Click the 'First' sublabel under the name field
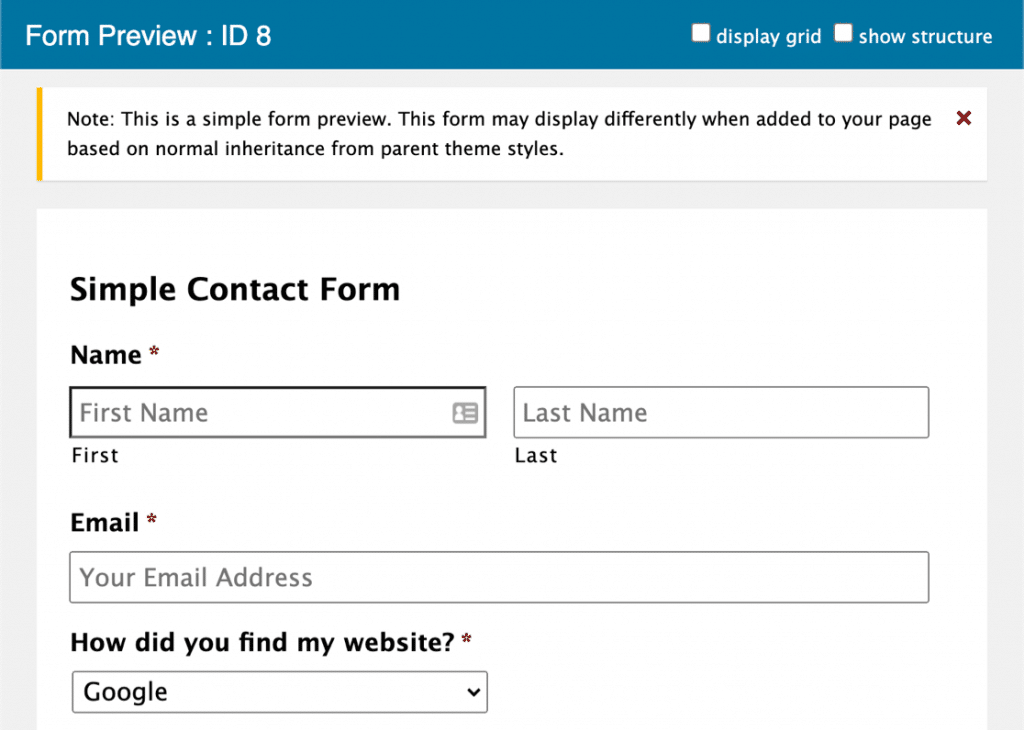 click(95, 455)
